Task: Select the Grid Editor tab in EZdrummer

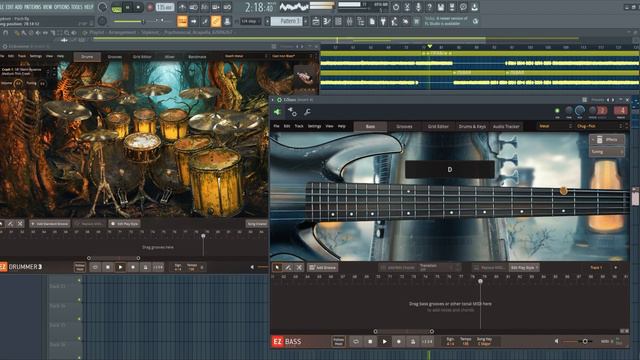Action: click(x=142, y=57)
